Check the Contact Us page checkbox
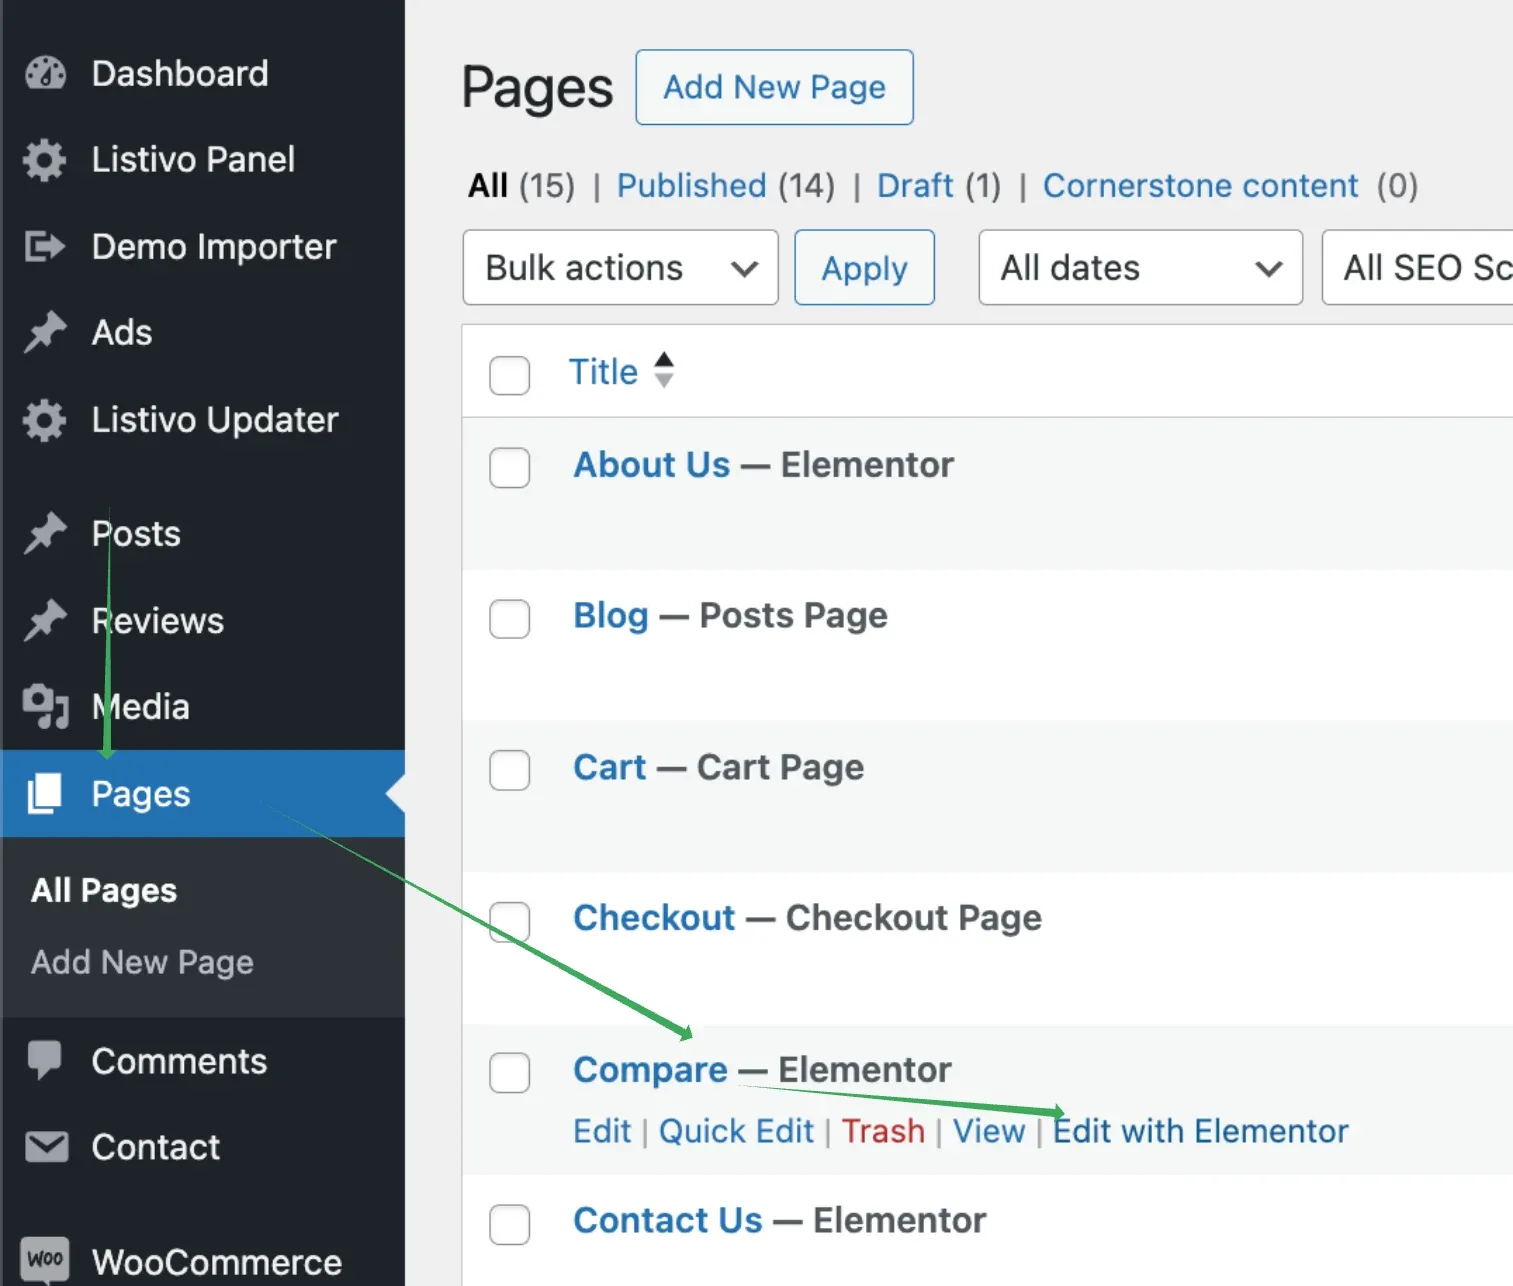 coord(509,1224)
